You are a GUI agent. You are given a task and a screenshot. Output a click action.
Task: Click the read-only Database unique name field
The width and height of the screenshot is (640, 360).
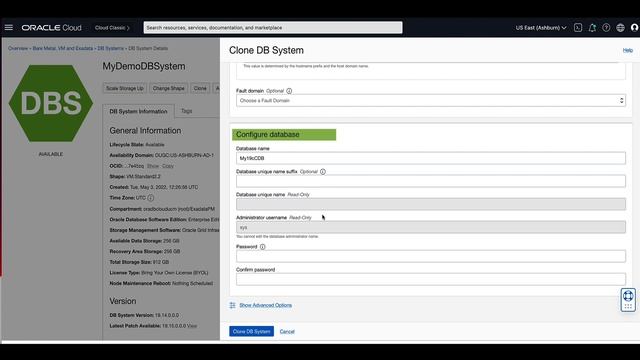point(431,204)
